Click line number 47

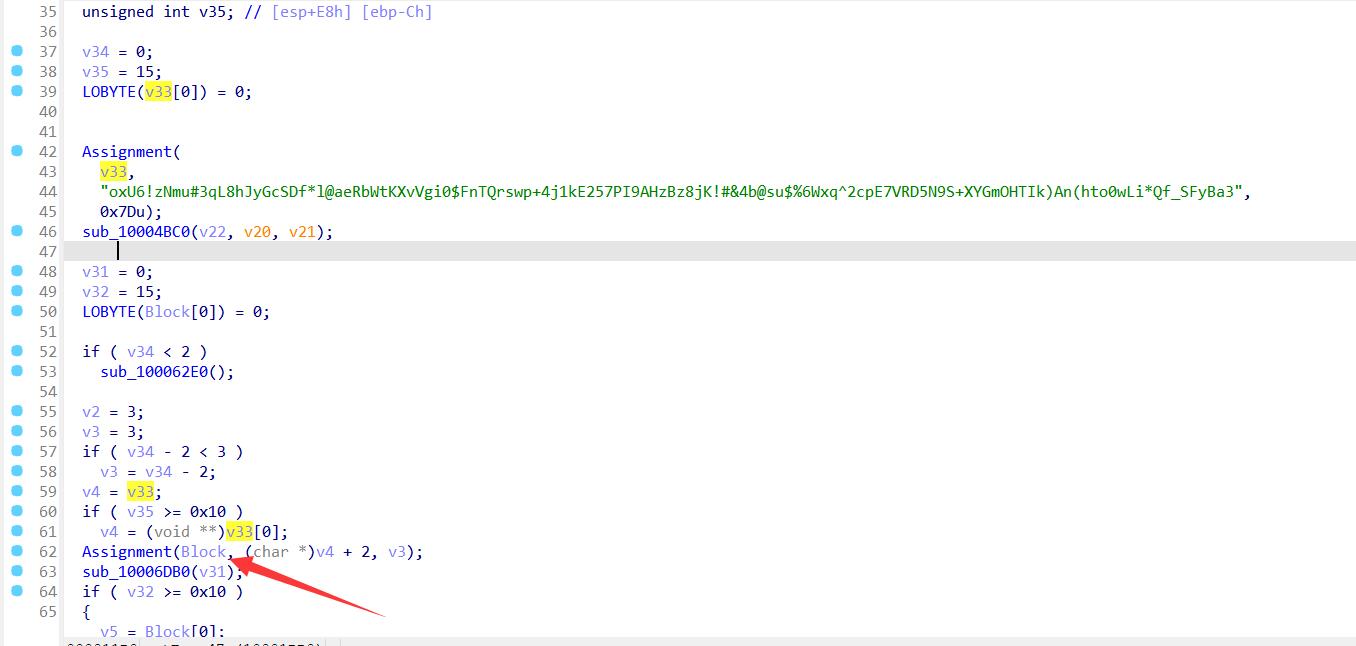coord(48,252)
